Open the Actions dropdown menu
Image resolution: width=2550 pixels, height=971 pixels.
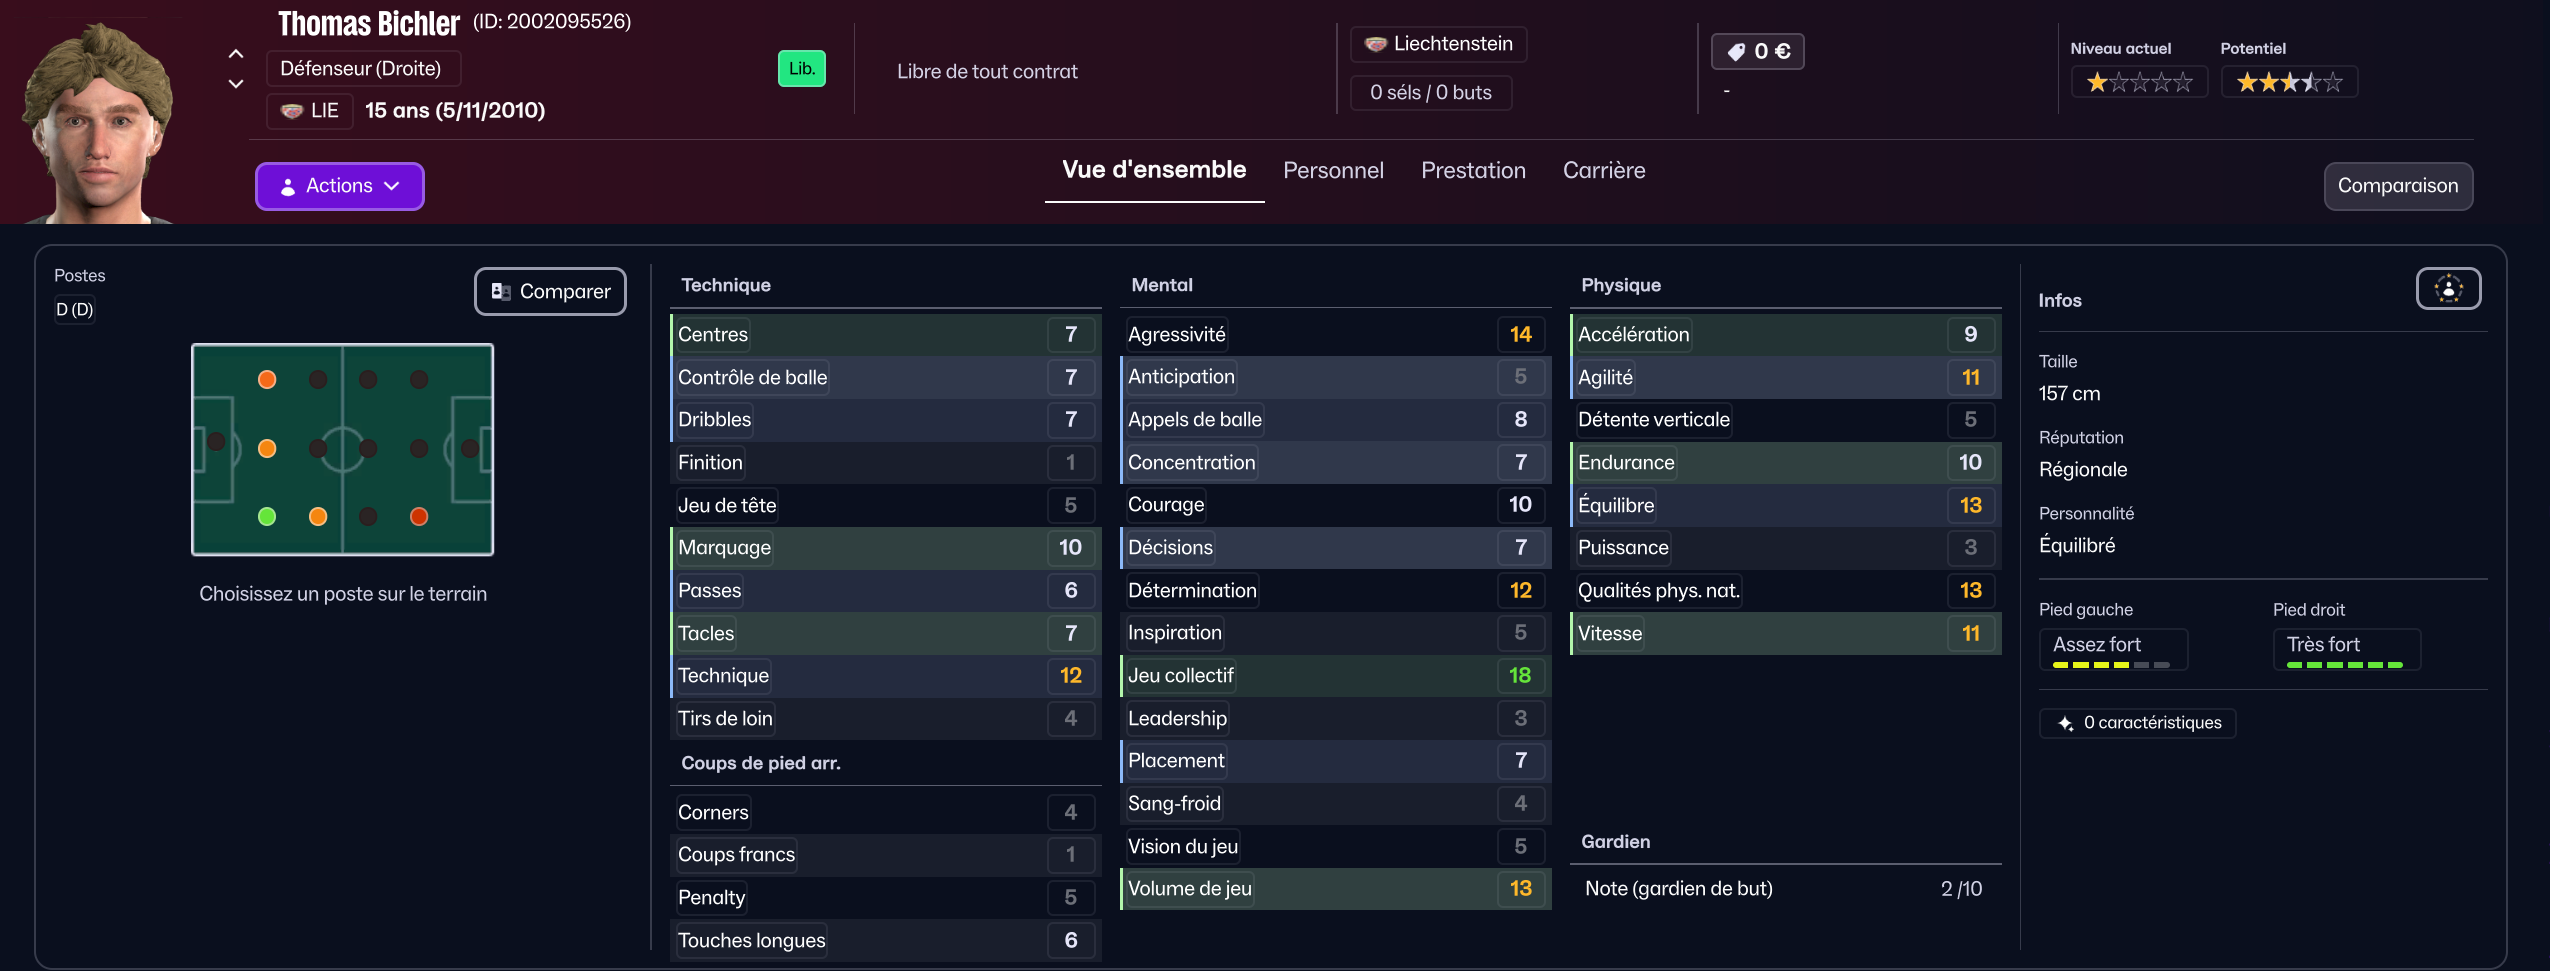[339, 187]
